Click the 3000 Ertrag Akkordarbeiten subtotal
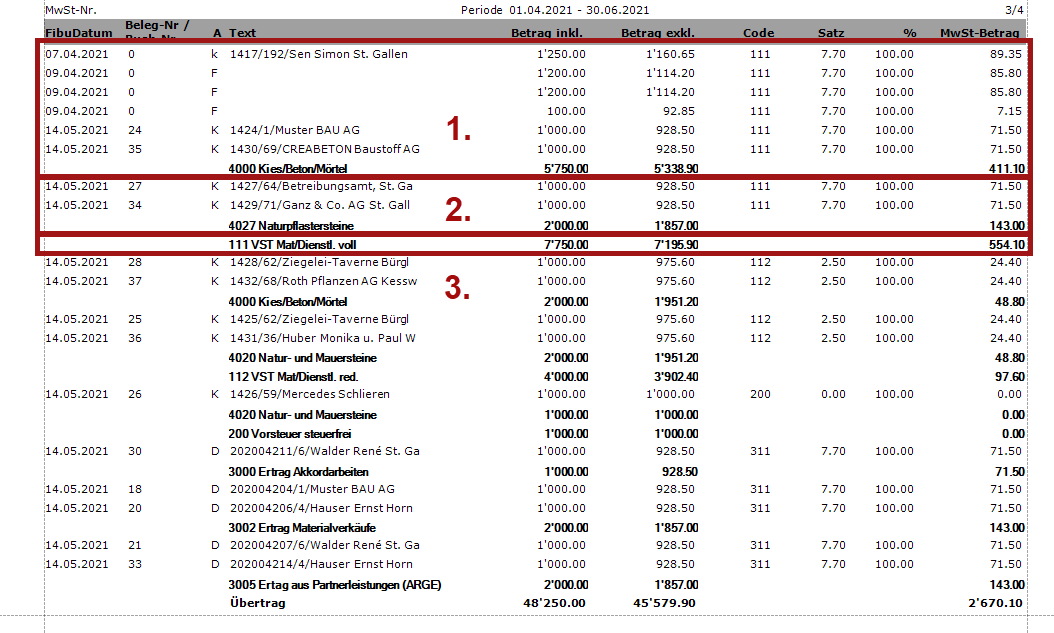 298,471
